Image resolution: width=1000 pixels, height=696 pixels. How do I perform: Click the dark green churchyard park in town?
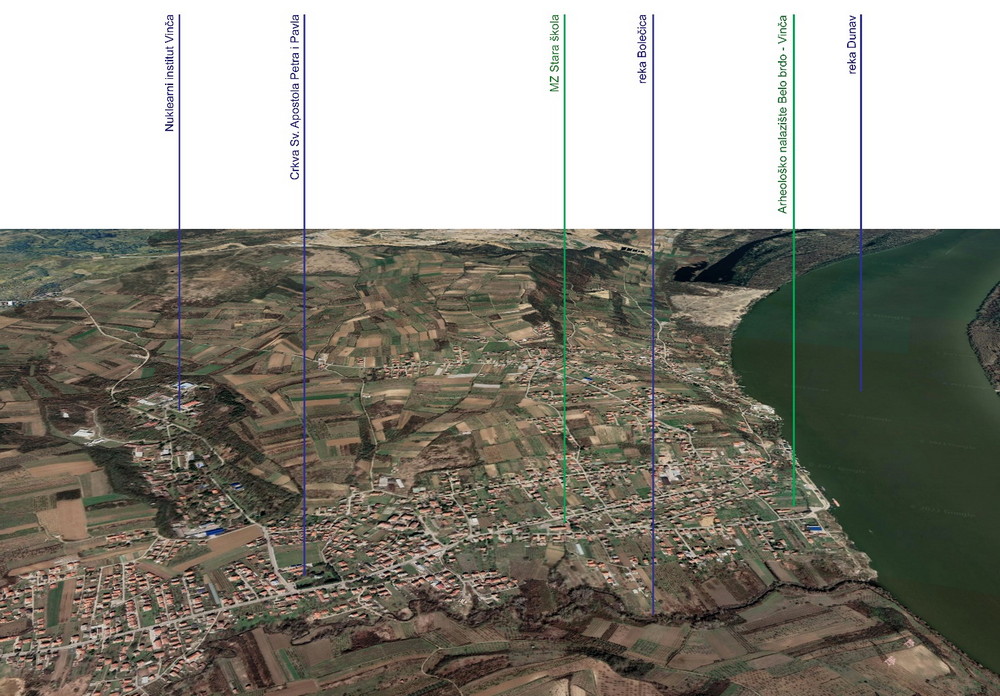coord(322,575)
